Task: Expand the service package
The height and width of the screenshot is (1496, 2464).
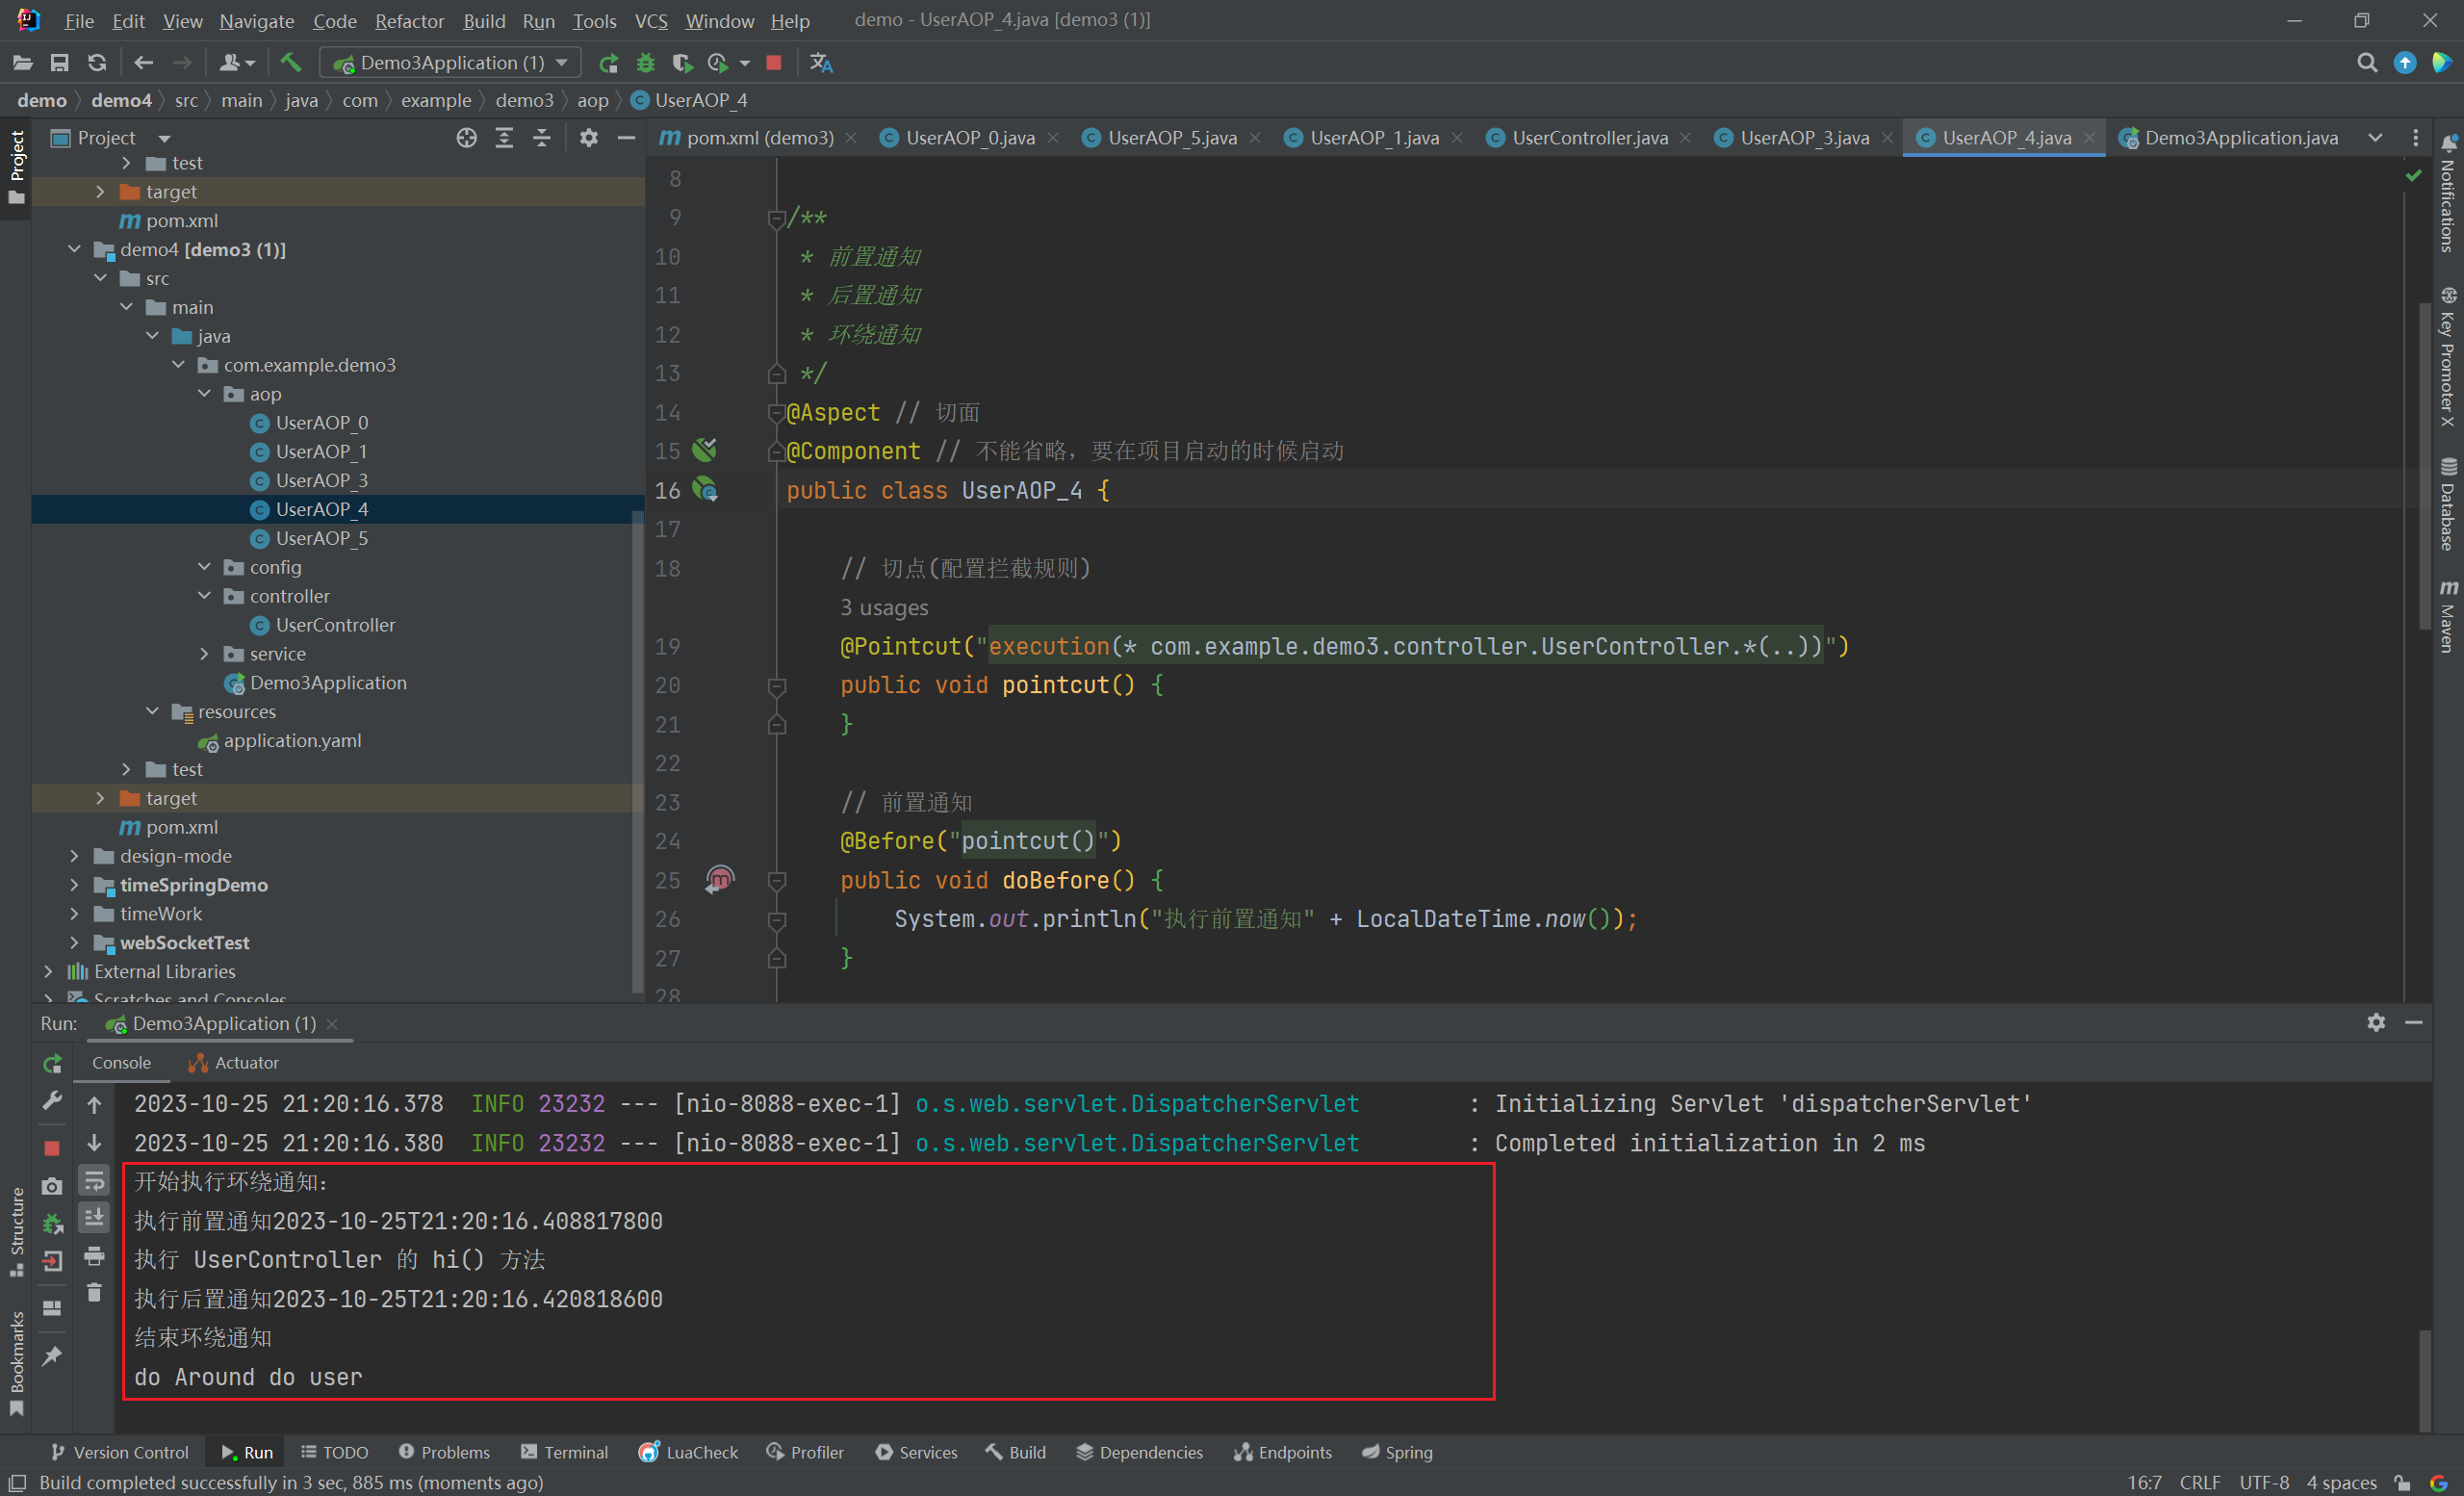Action: (x=204, y=654)
